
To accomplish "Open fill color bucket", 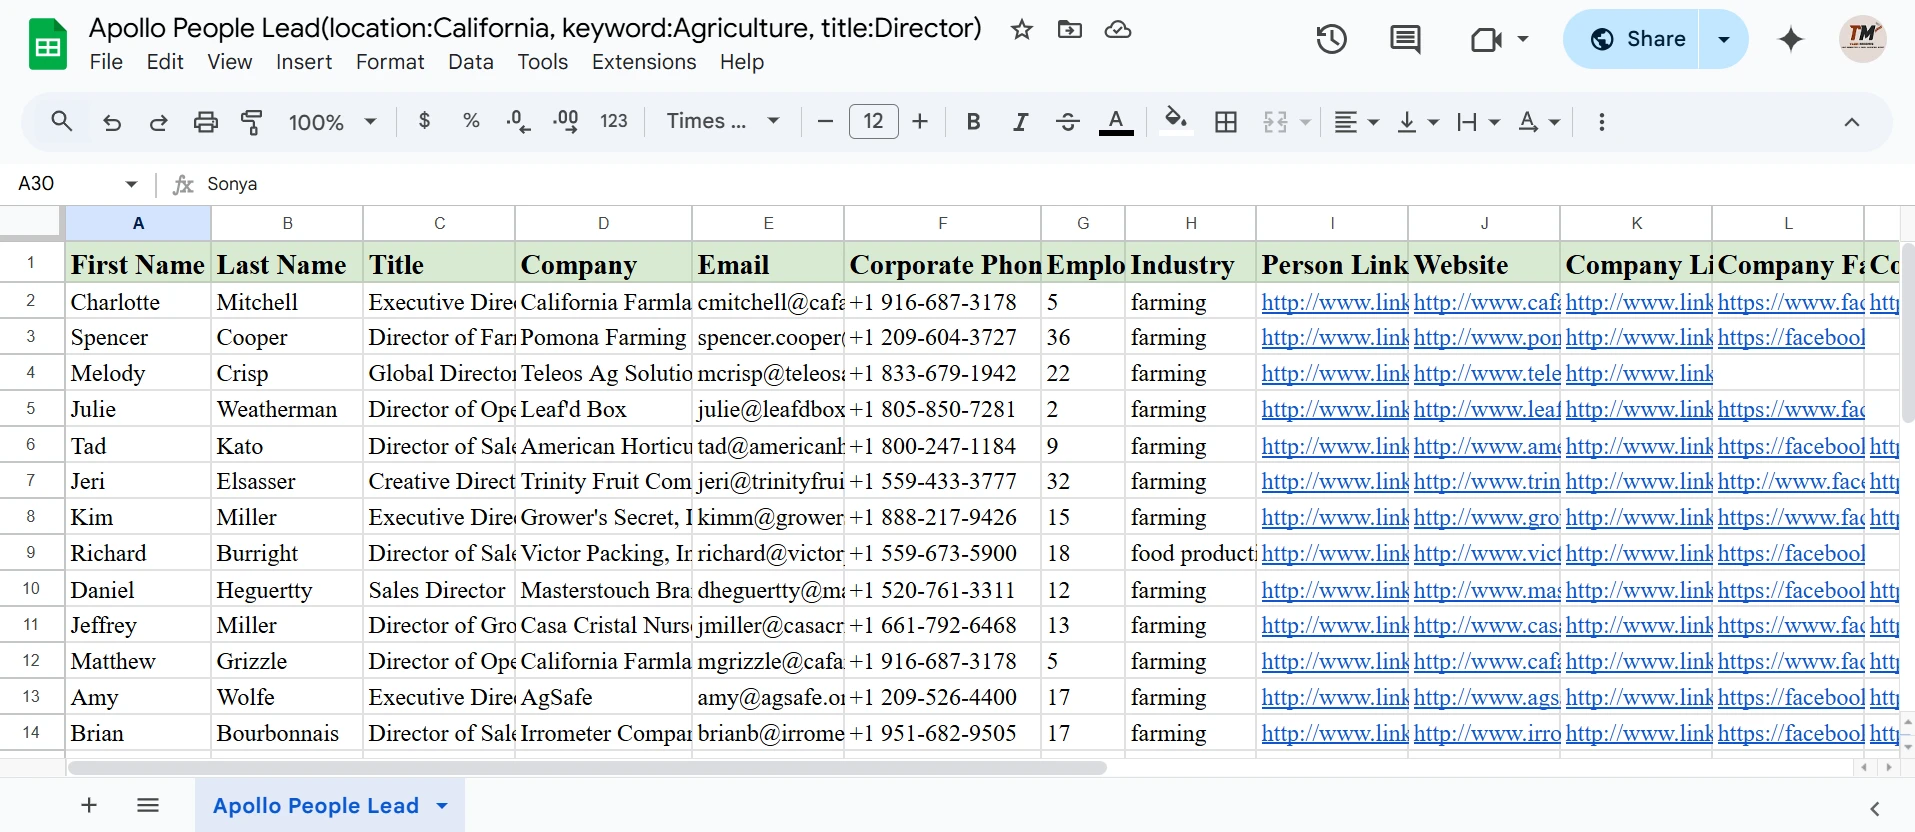I will click(1176, 121).
